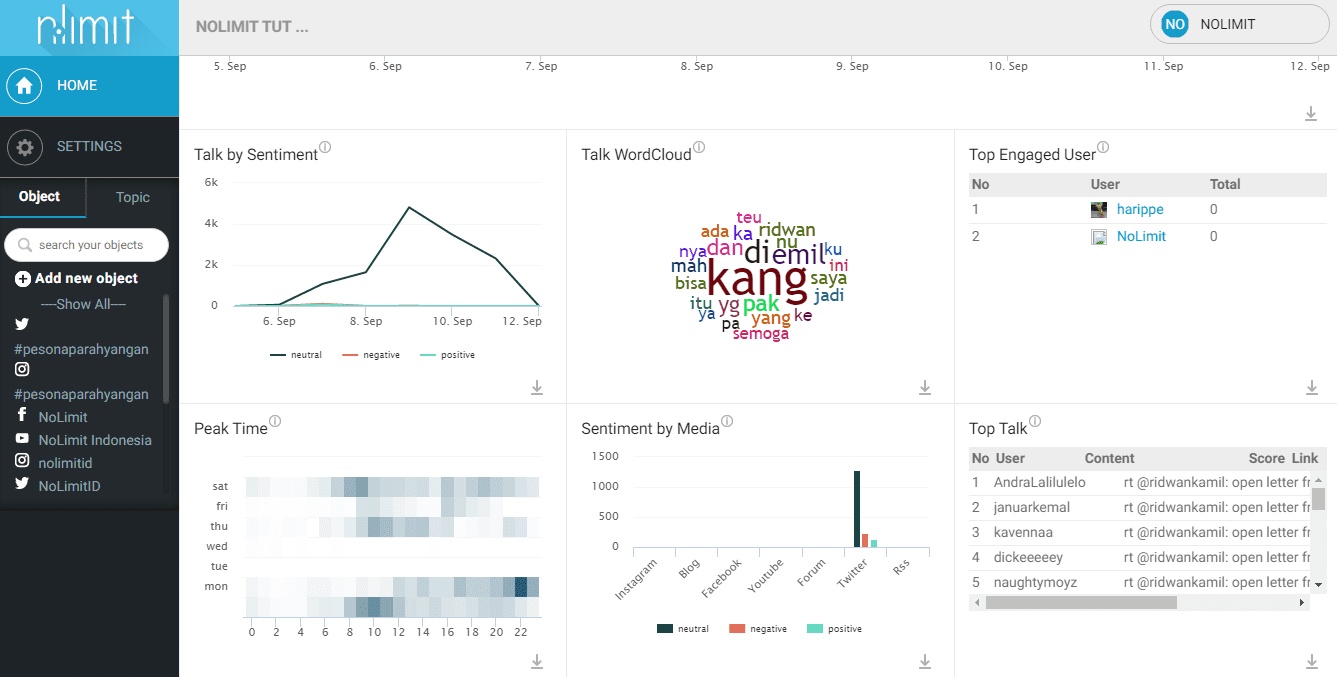Click the plus icon beside Add new object
Screen dimensions: 1337x677
23,279
